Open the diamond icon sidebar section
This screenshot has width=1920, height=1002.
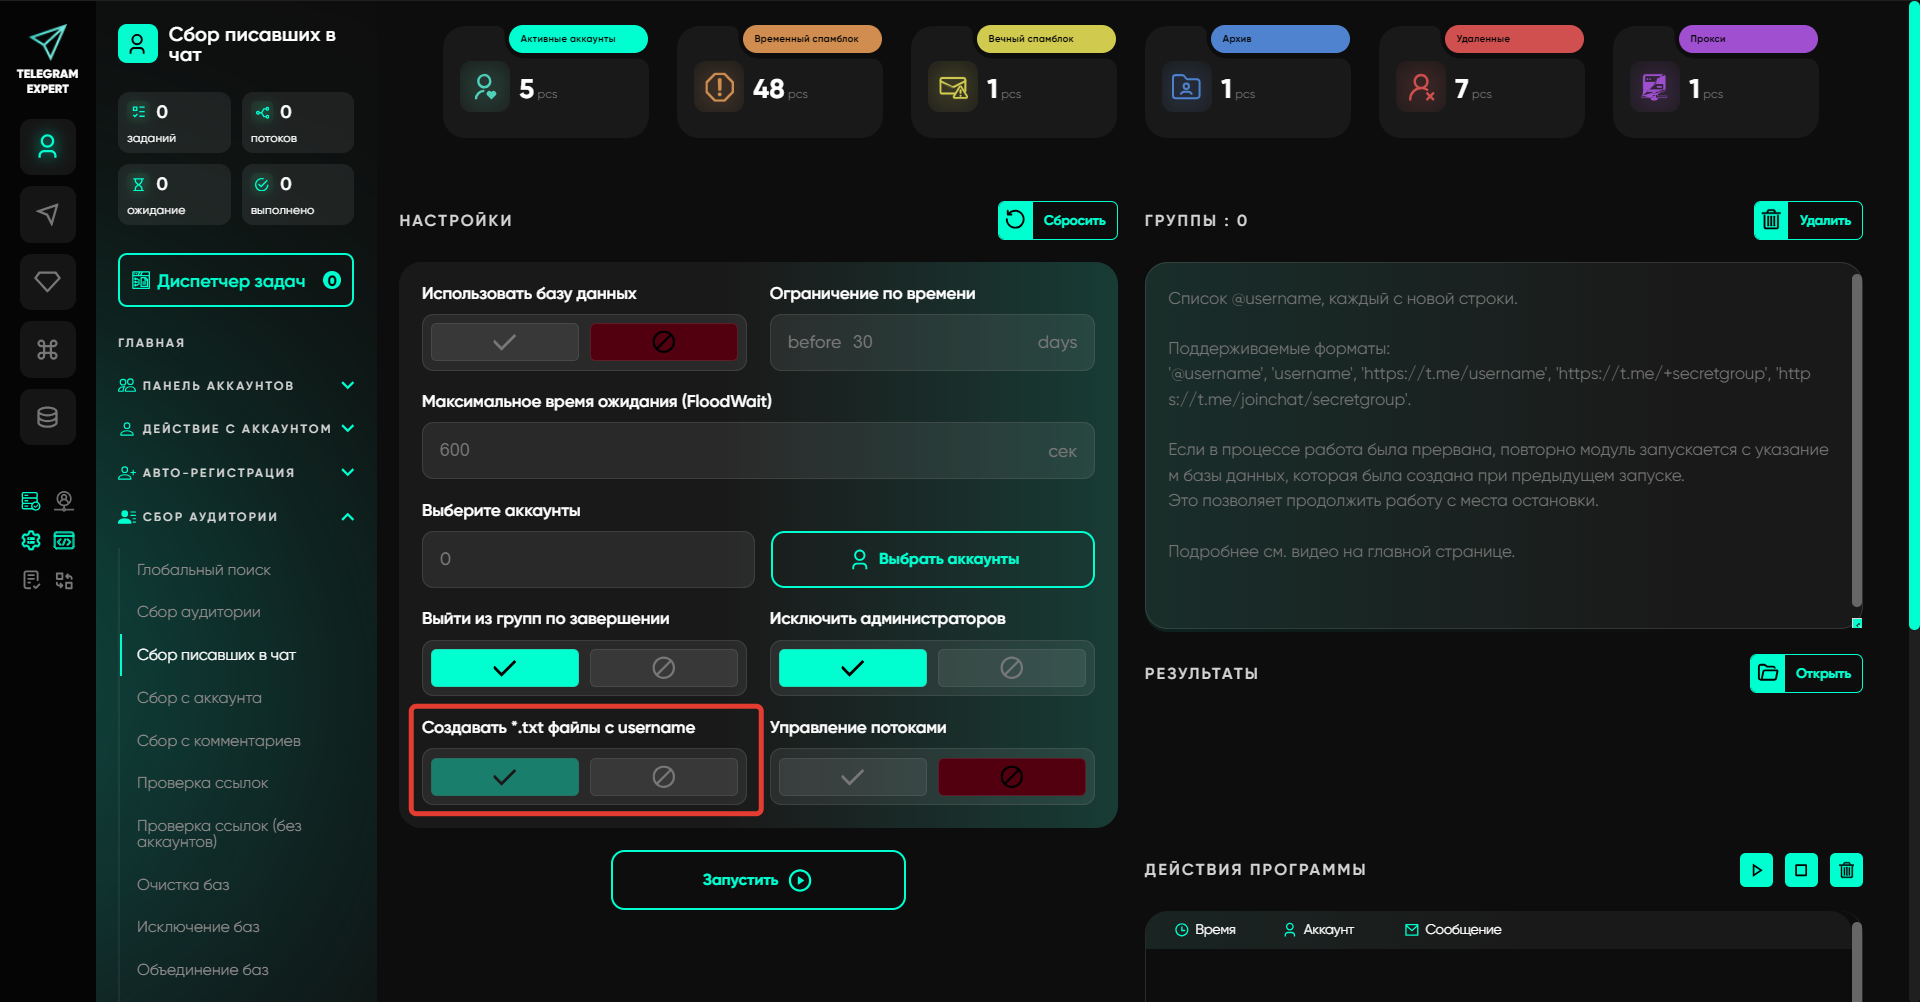[47, 282]
